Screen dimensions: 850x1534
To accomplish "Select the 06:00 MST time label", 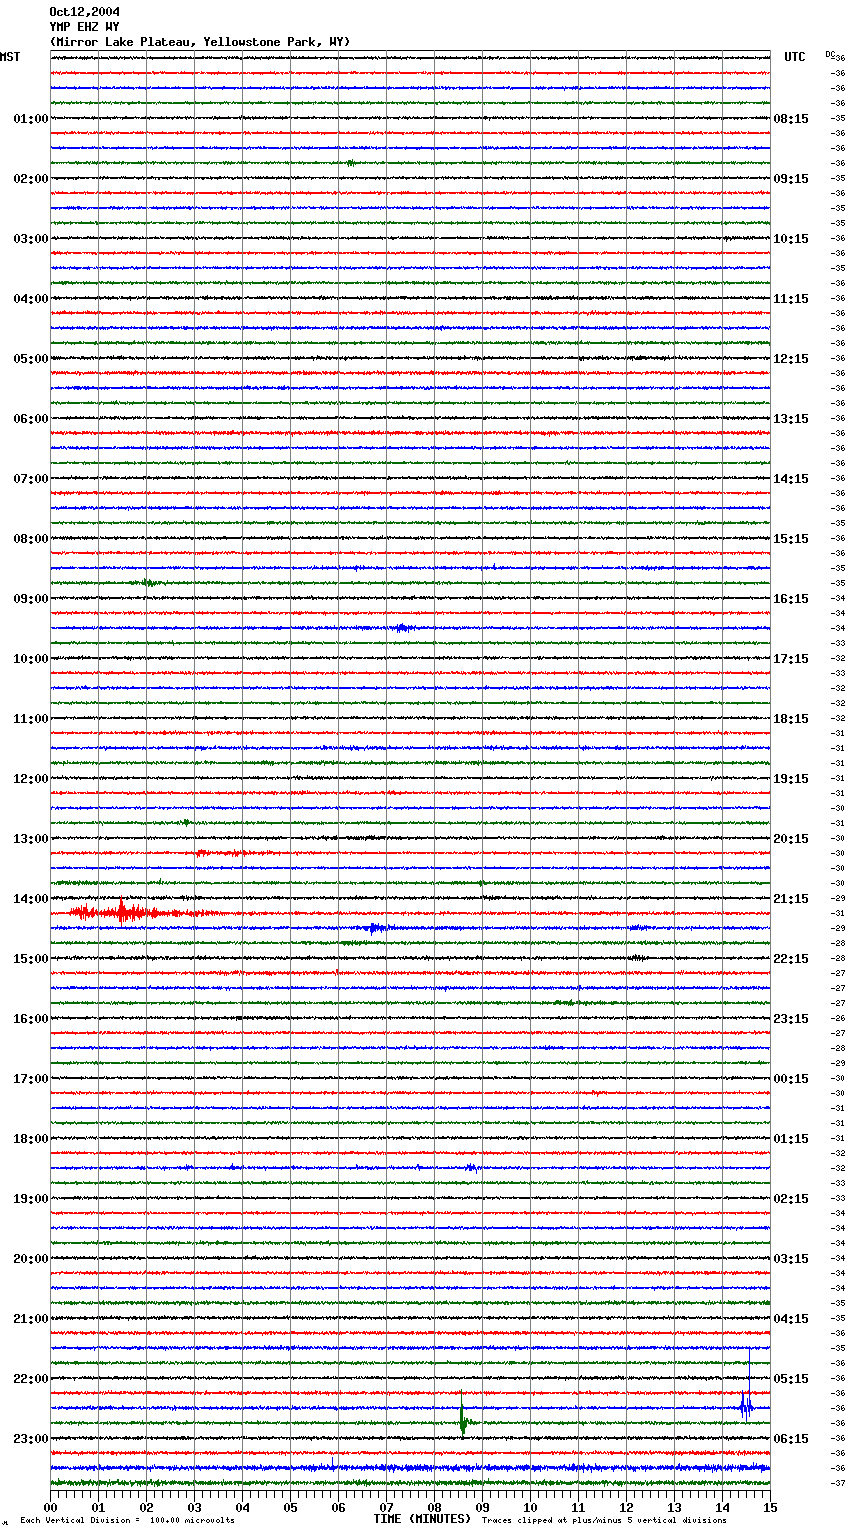I will pyautogui.click(x=30, y=419).
